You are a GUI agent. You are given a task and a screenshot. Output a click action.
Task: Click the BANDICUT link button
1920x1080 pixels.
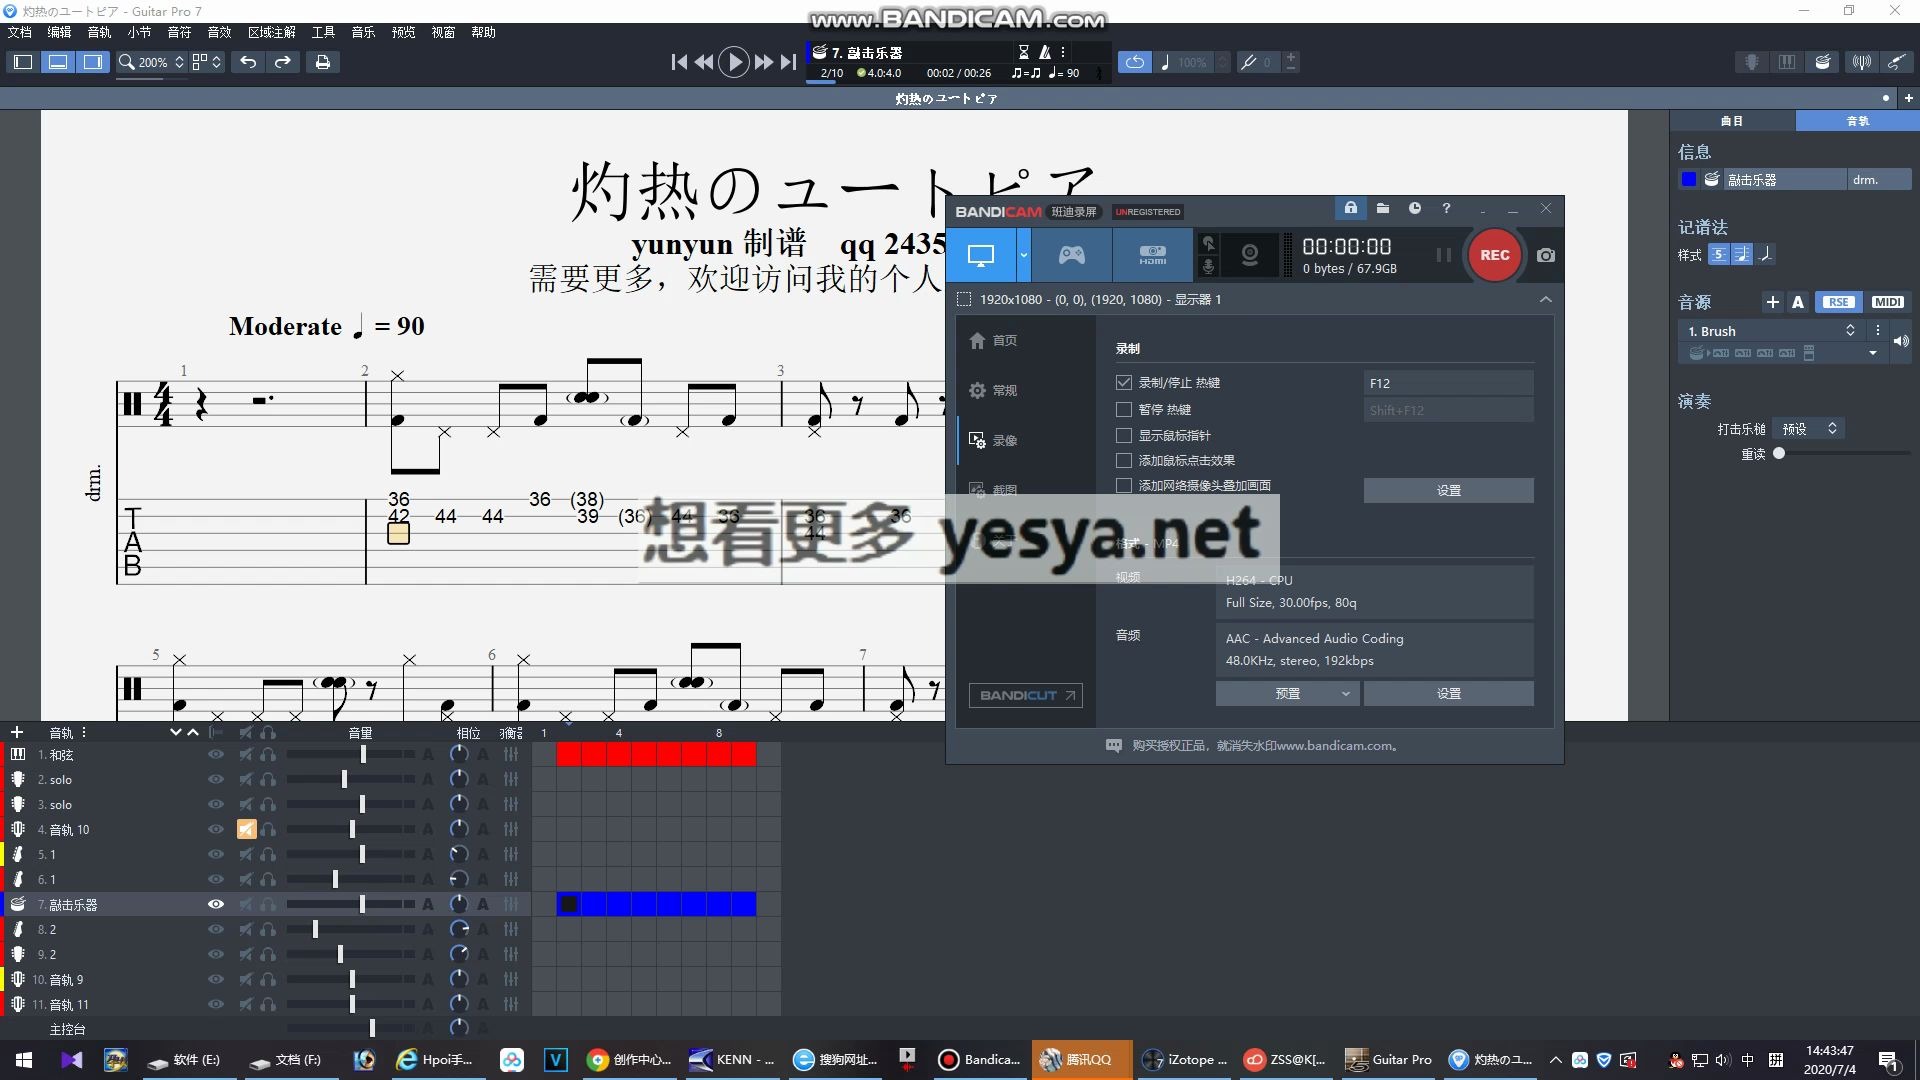click(1026, 695)
